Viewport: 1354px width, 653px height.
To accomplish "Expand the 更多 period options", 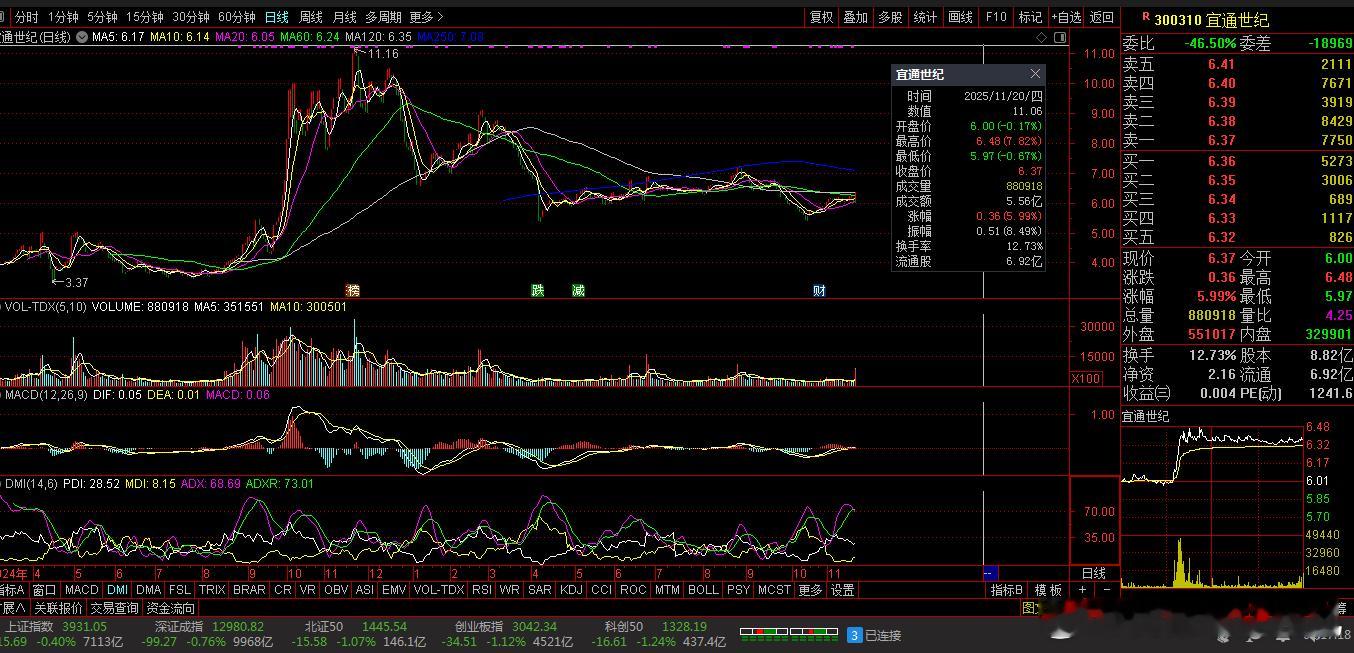I will pyautogui.click(x=425, y=17).
